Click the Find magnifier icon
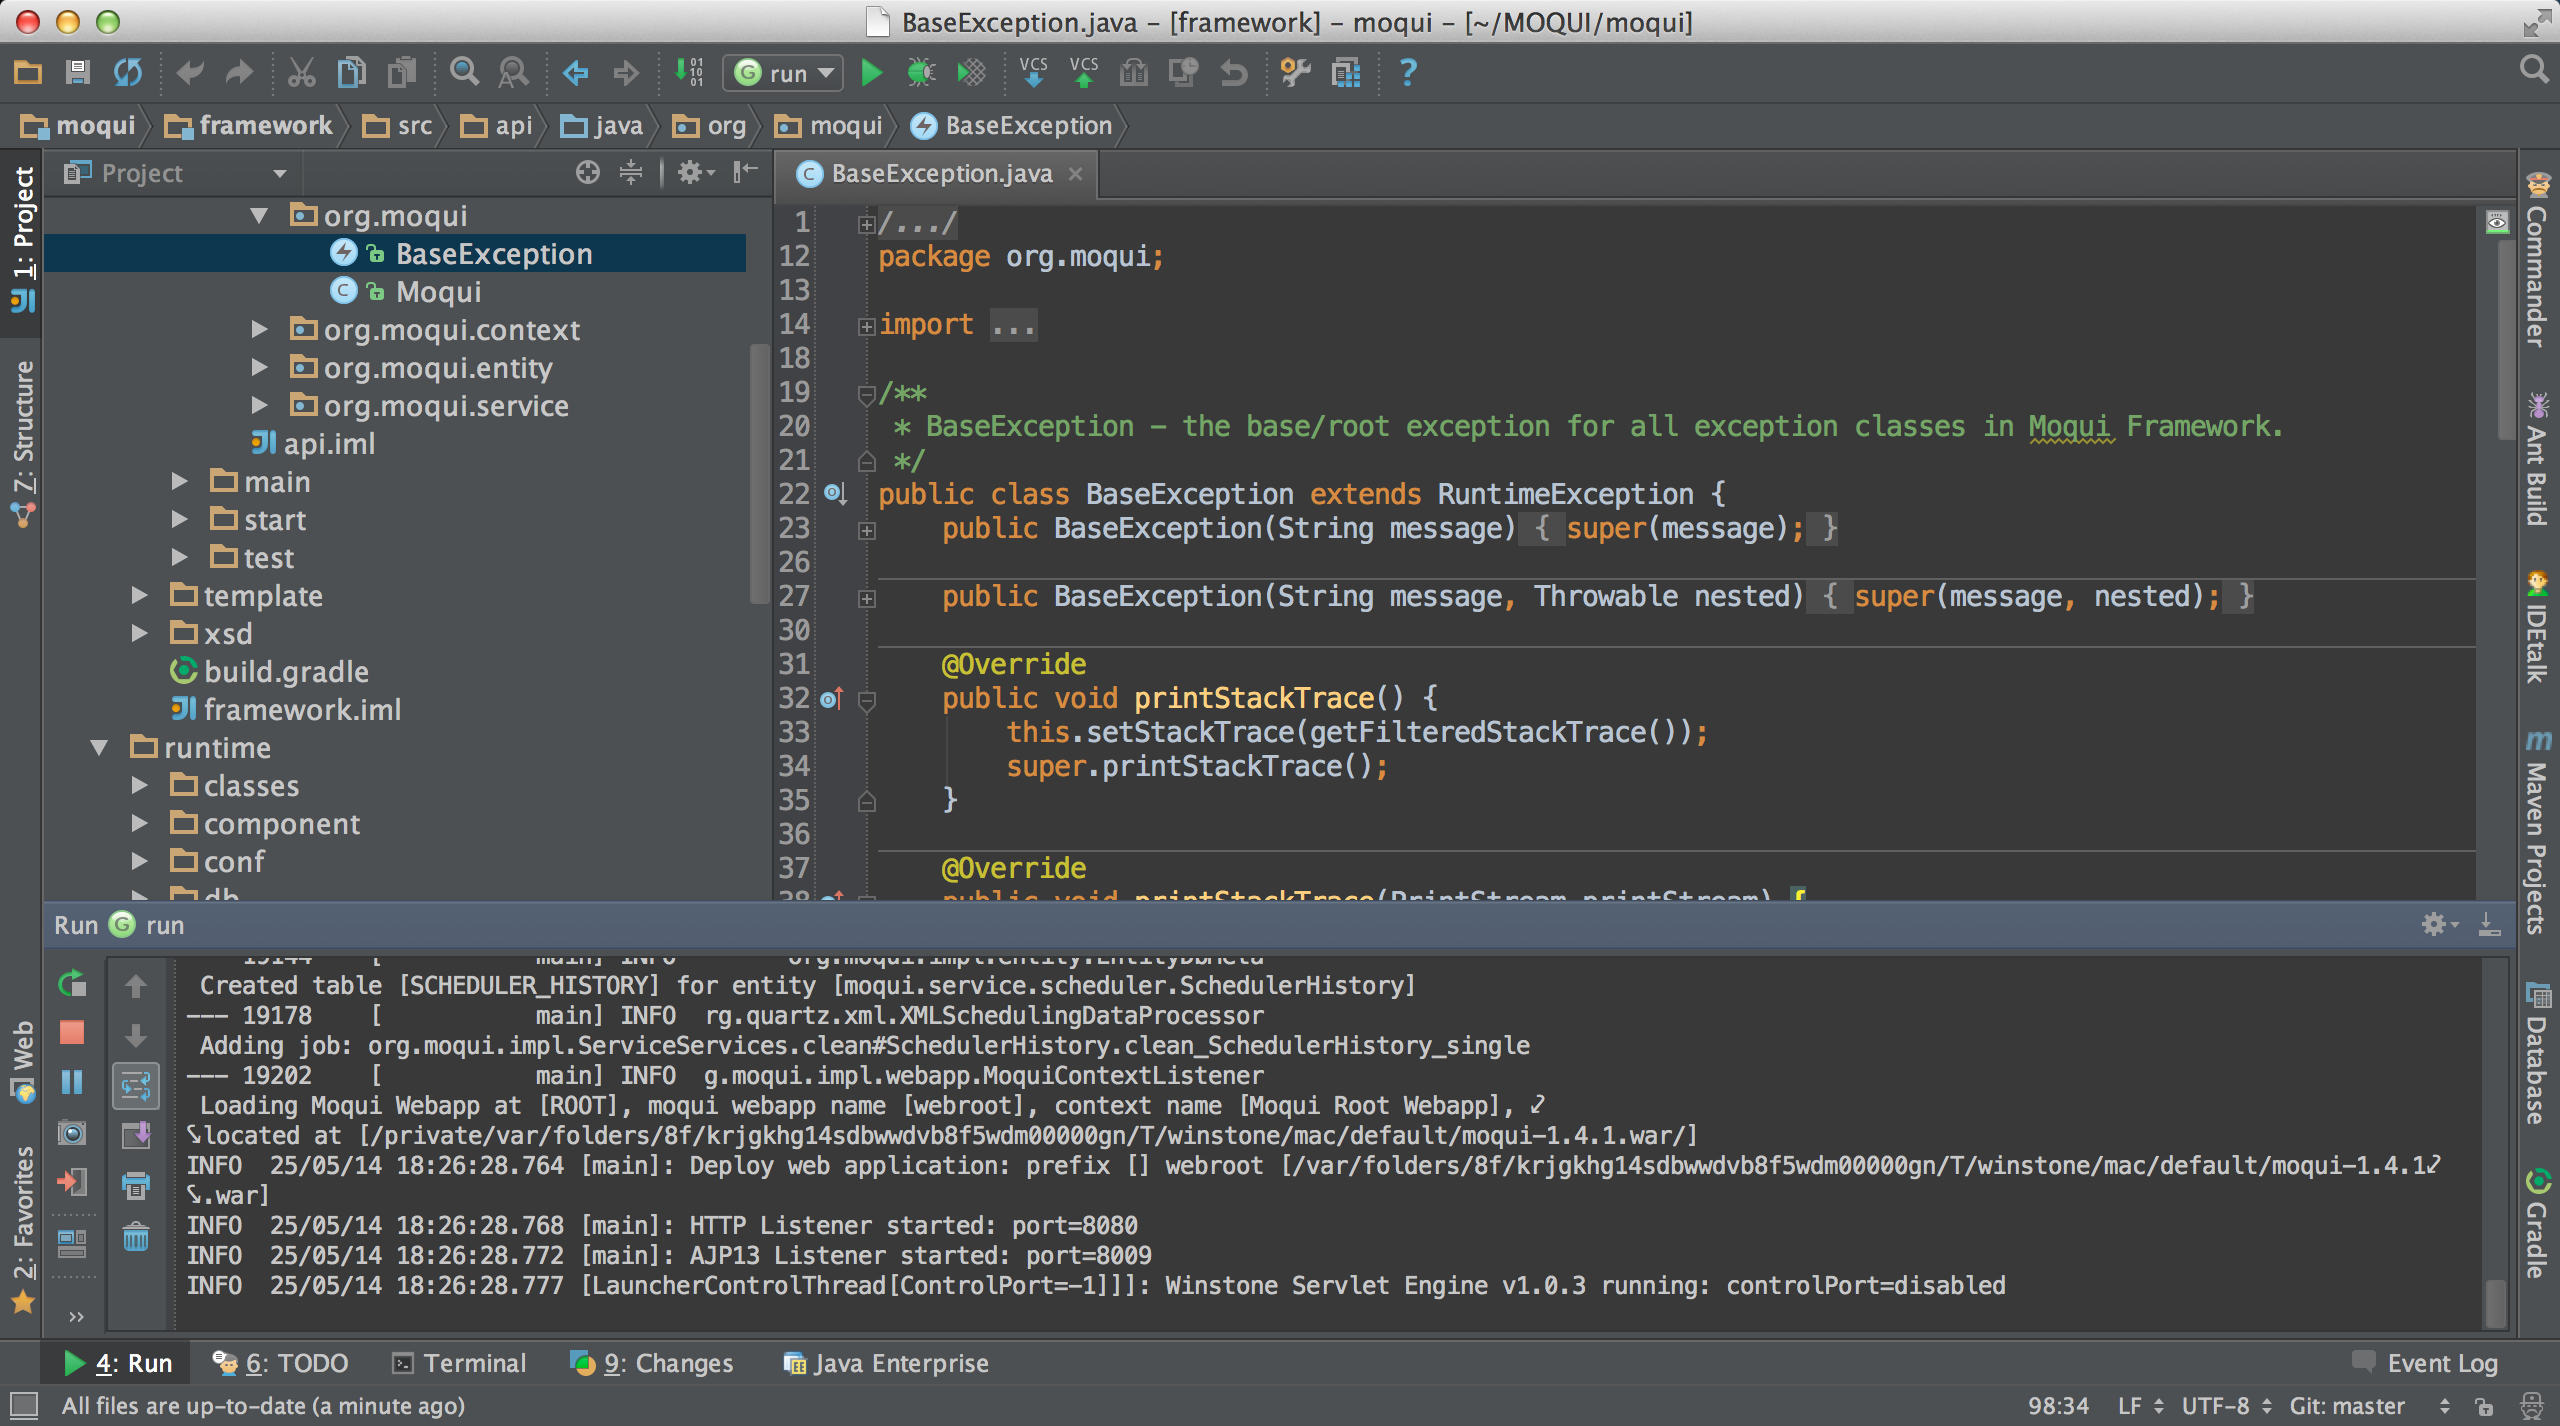The image size is (2560, 1426). [464, 72]
